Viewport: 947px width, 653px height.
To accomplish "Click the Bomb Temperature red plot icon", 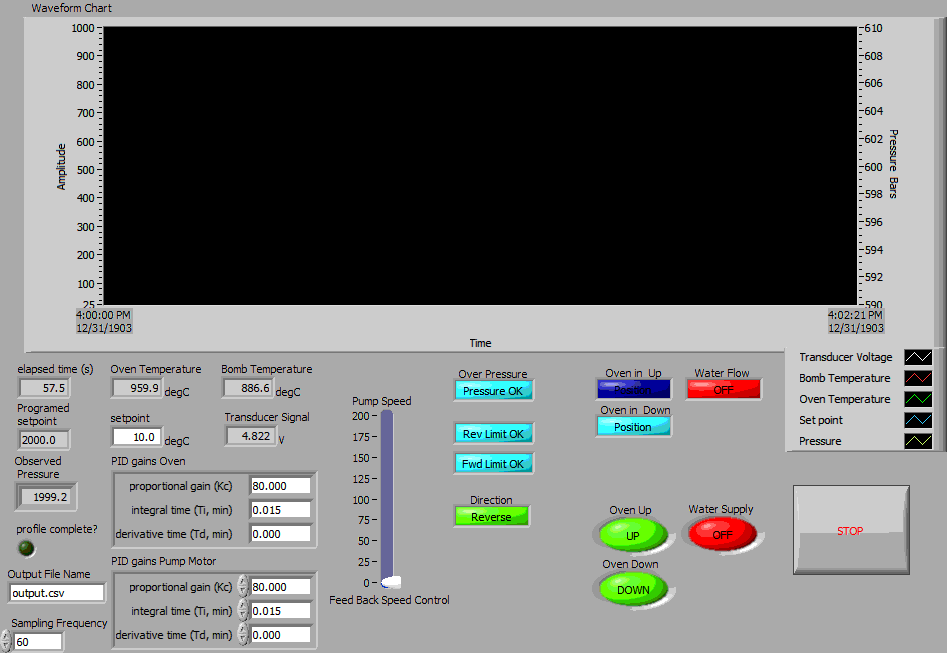I will tap(917, 378).
